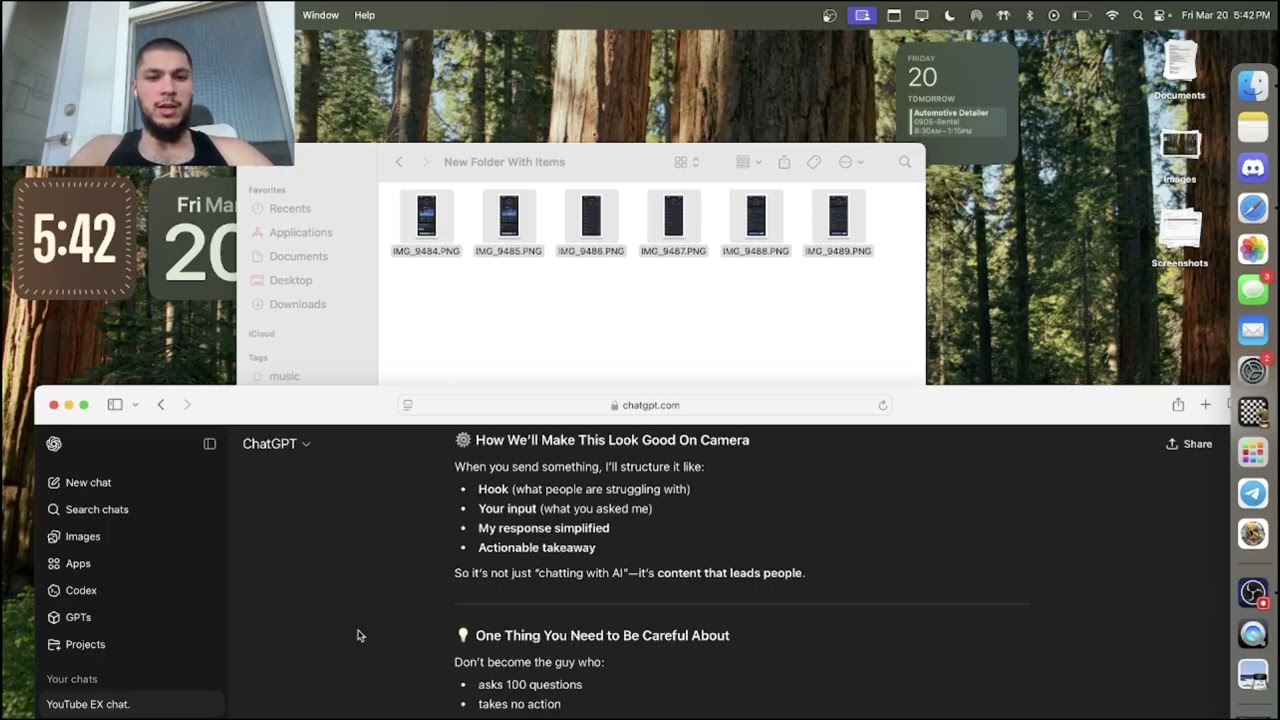Image resolution: width=1280 pixels, height=720 pixels.
Task: Open Documents stack on desktop
Action: pyautogui.click(x=1180, y=72)
